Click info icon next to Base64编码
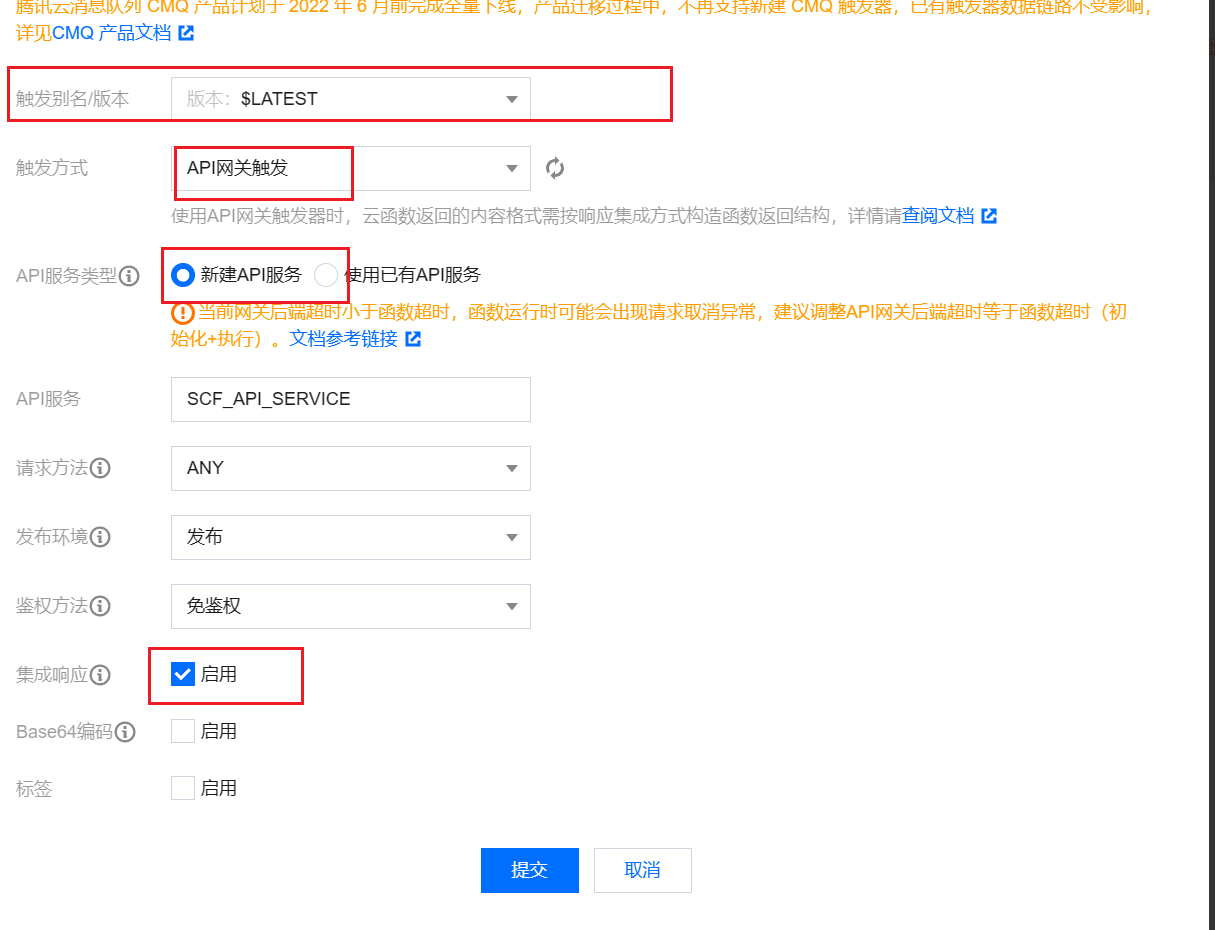Viewport: 1215px width, 930px height. [x=125, y=732]
